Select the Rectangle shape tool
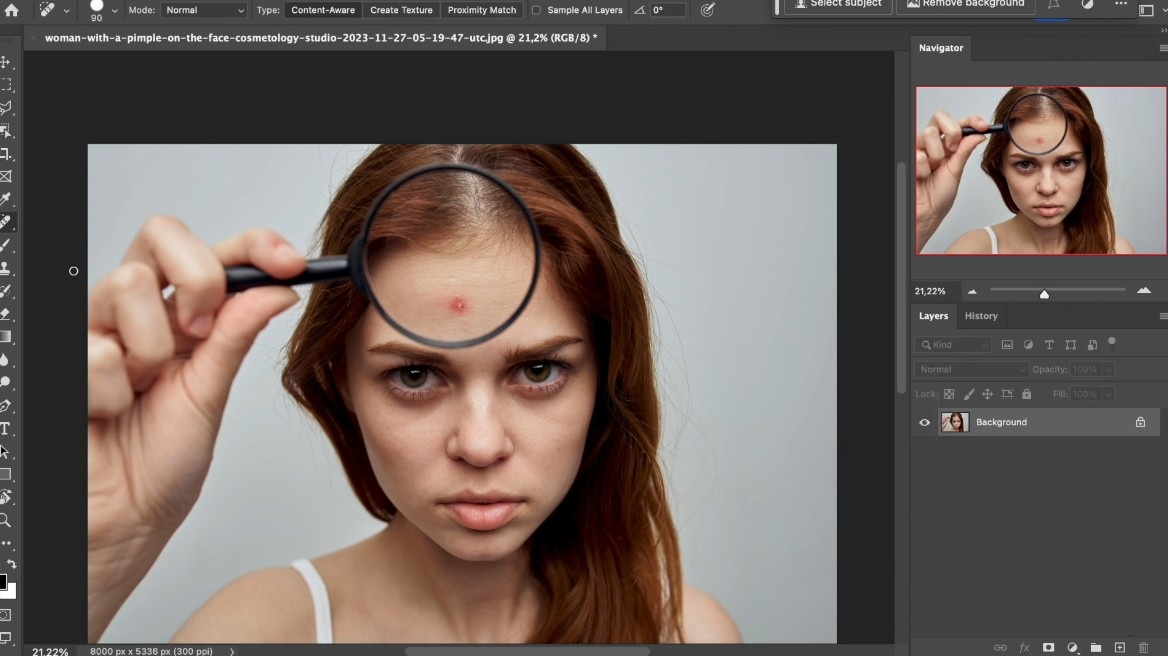The width and height of the screenshot is (1168, 656). click(6, 474)
